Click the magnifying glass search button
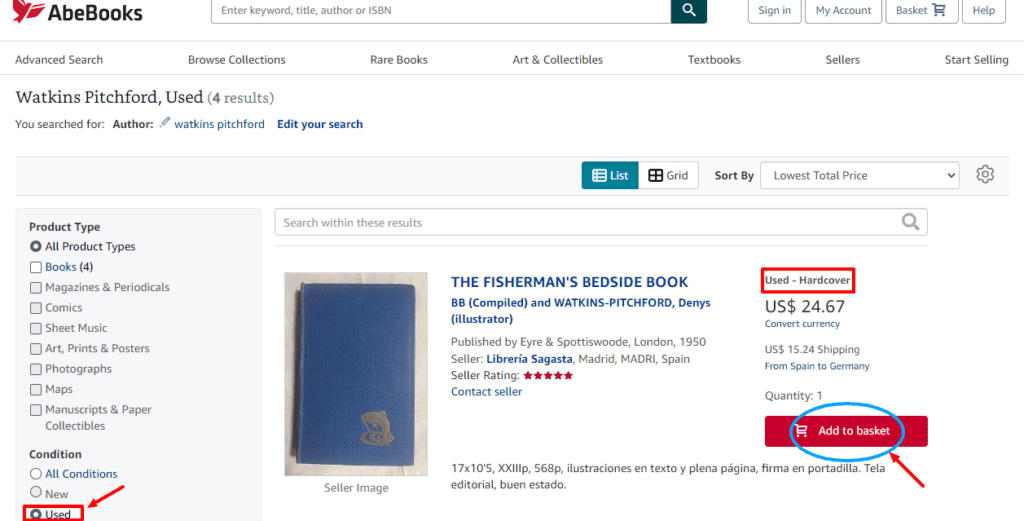Screen dimensions: 1024x521 (x=688, y=10)
